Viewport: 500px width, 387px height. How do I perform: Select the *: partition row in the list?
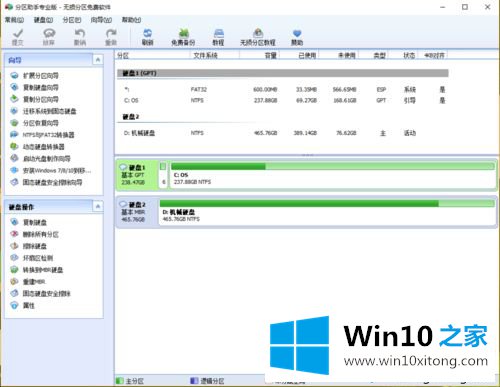(x=282, y=89)
